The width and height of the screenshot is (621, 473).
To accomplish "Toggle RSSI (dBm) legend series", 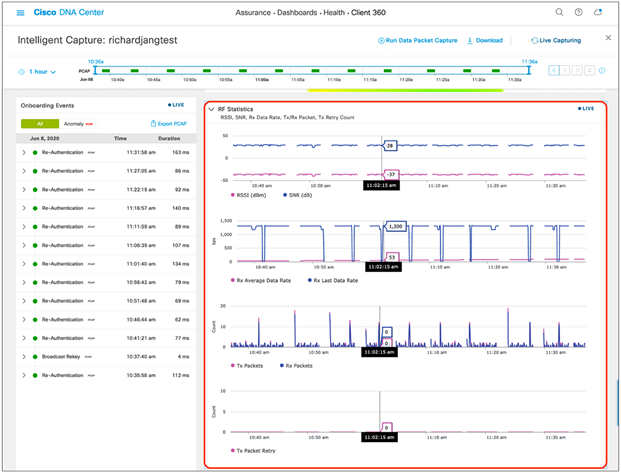I will 249,195.
